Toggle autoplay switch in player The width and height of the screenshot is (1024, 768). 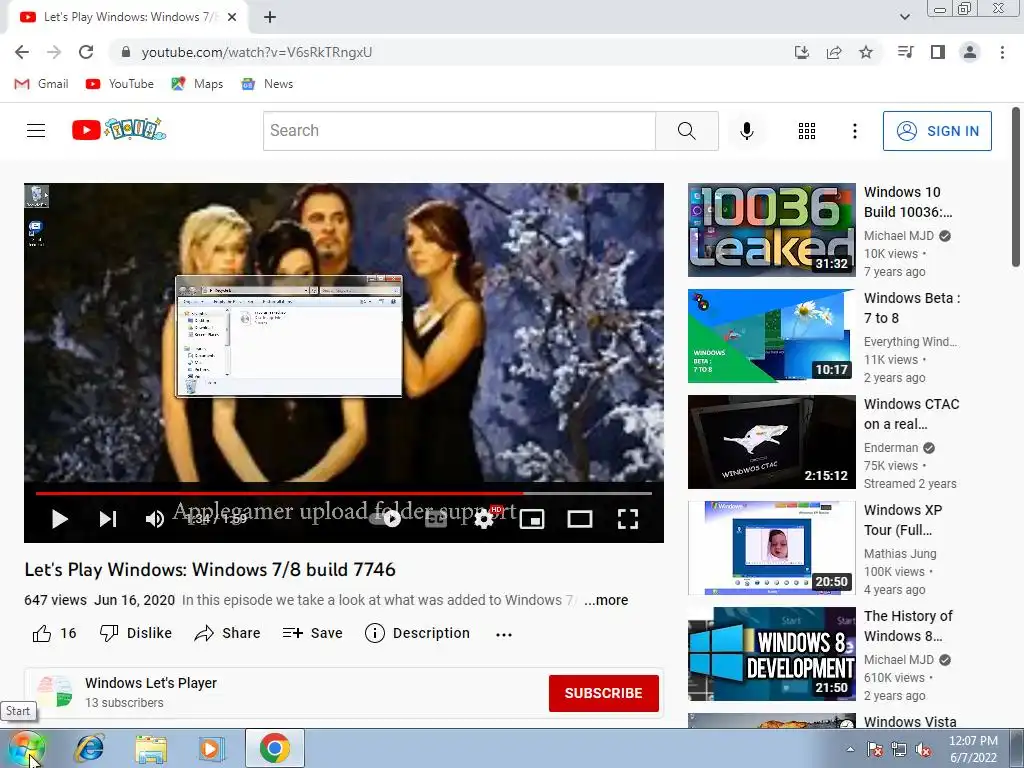tap(387, 519)
